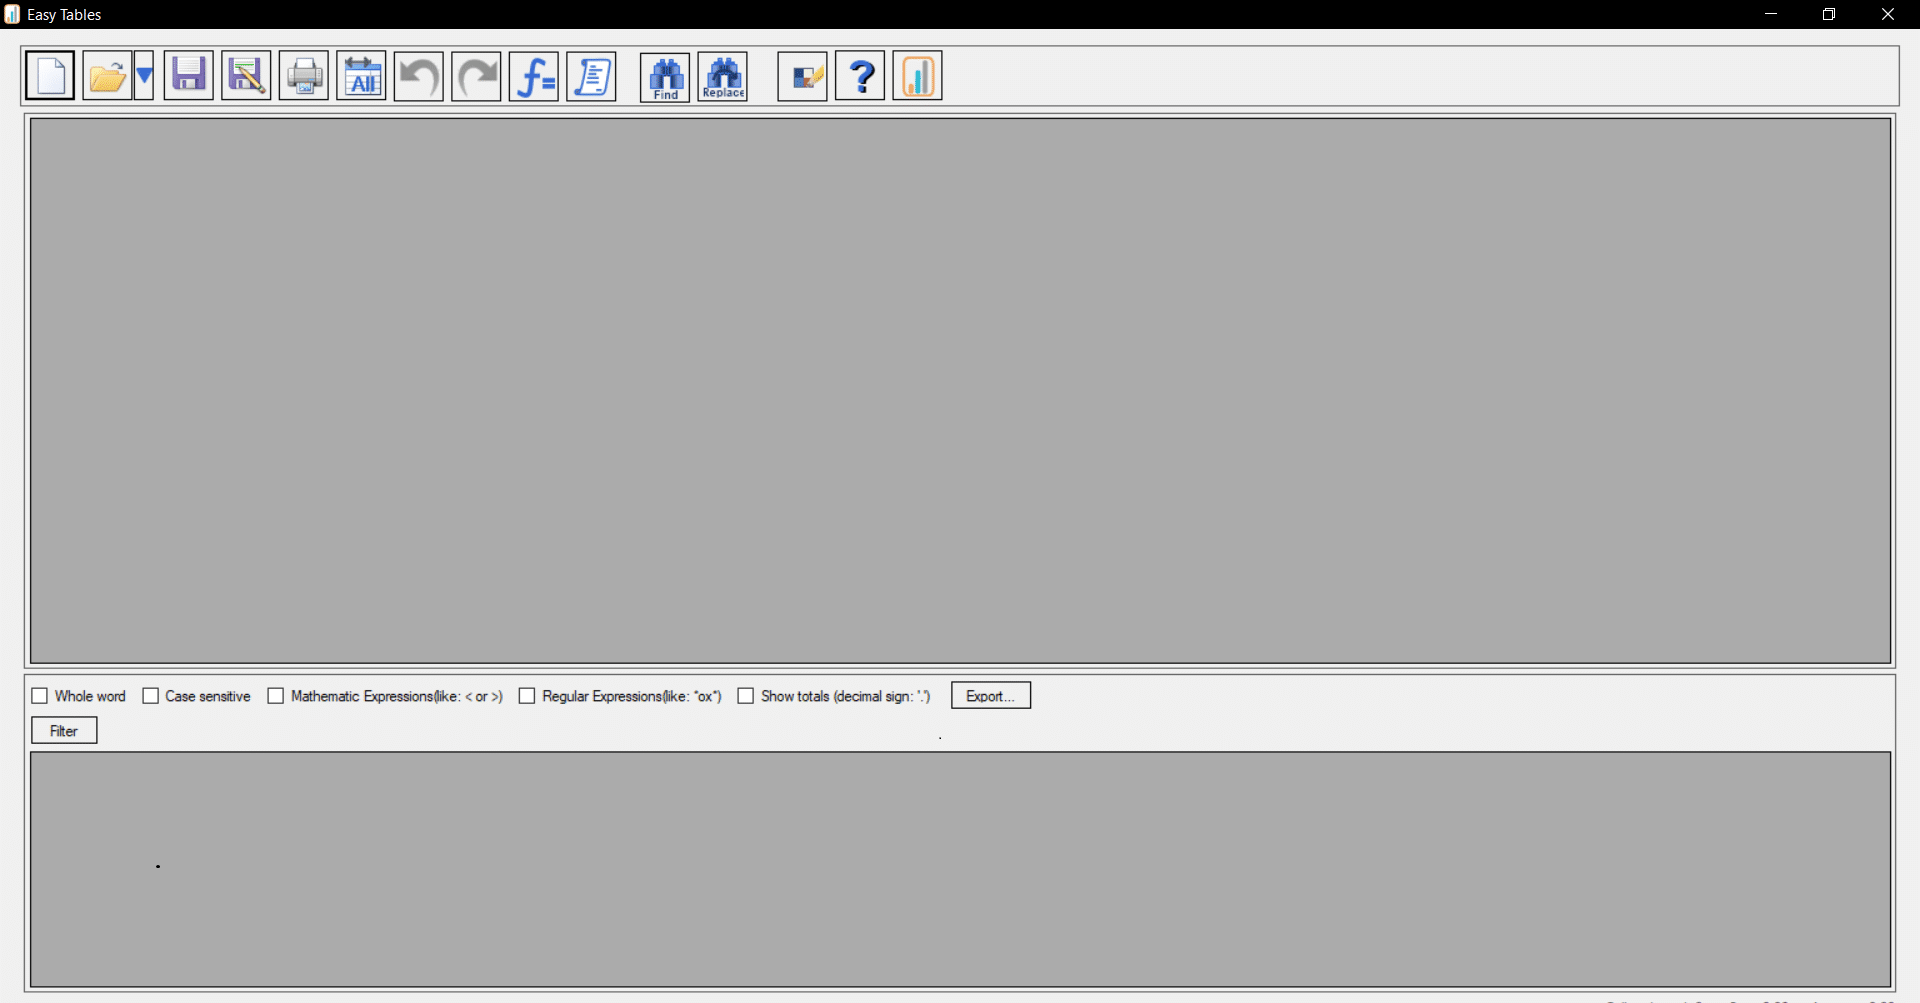The width and height of the screenshot is (1920, 1003).
Task: Open the color/appearance options icon
Action: click(x=803, y=76)
